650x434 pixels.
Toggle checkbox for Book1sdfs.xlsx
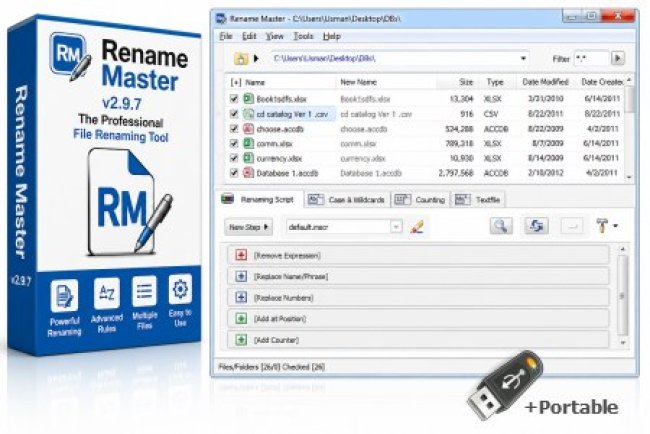click(x=234, y=99)
